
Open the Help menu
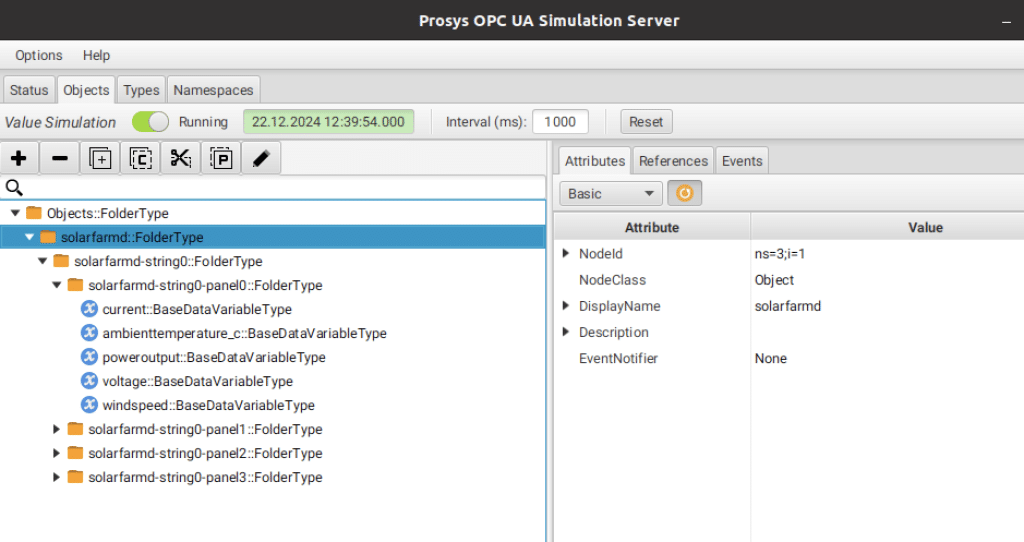(96, 56)
